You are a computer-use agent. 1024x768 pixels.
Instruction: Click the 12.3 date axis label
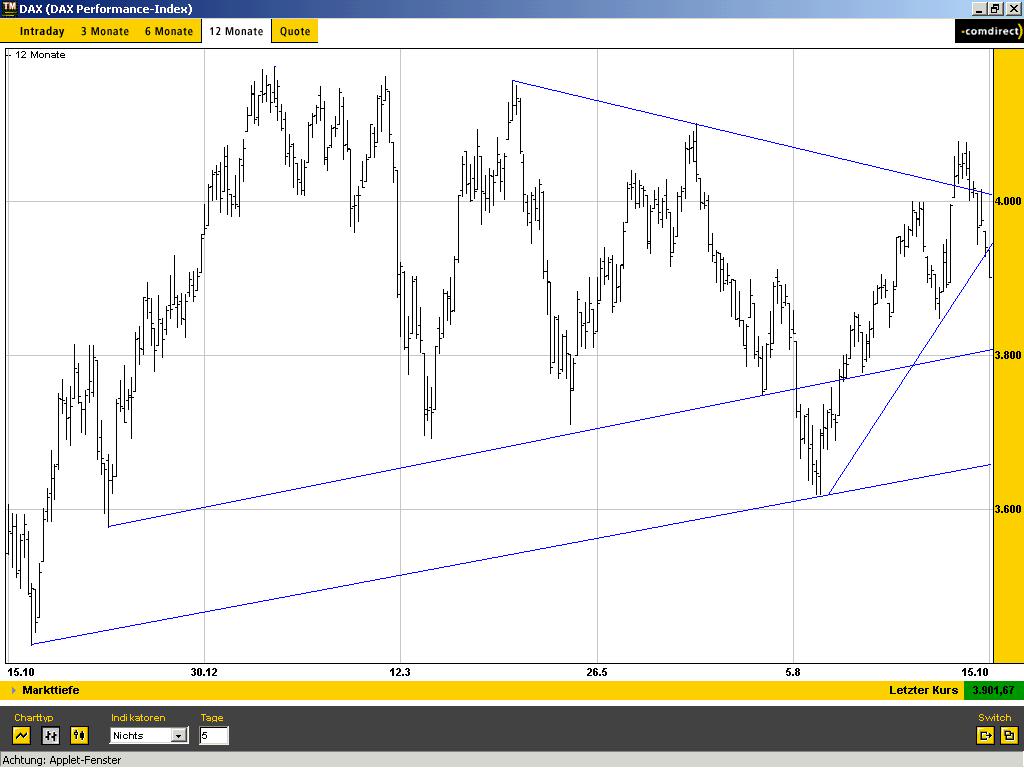(400, 672)
